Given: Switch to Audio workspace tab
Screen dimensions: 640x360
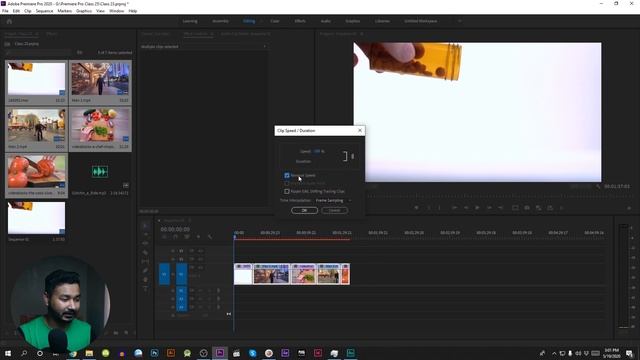Looking at the screenshot, I should [325, 21].
